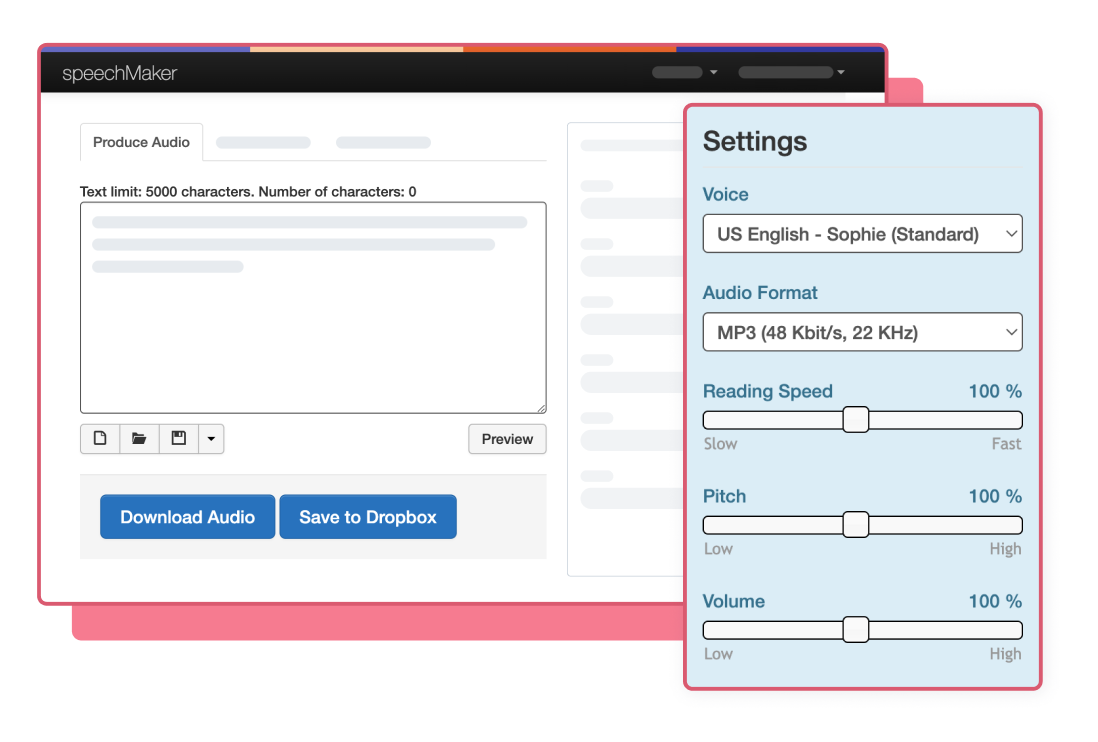Viewport: 1098px width, 742px height.
Task: Click the Volume slider handle
Action: point(855,630)
